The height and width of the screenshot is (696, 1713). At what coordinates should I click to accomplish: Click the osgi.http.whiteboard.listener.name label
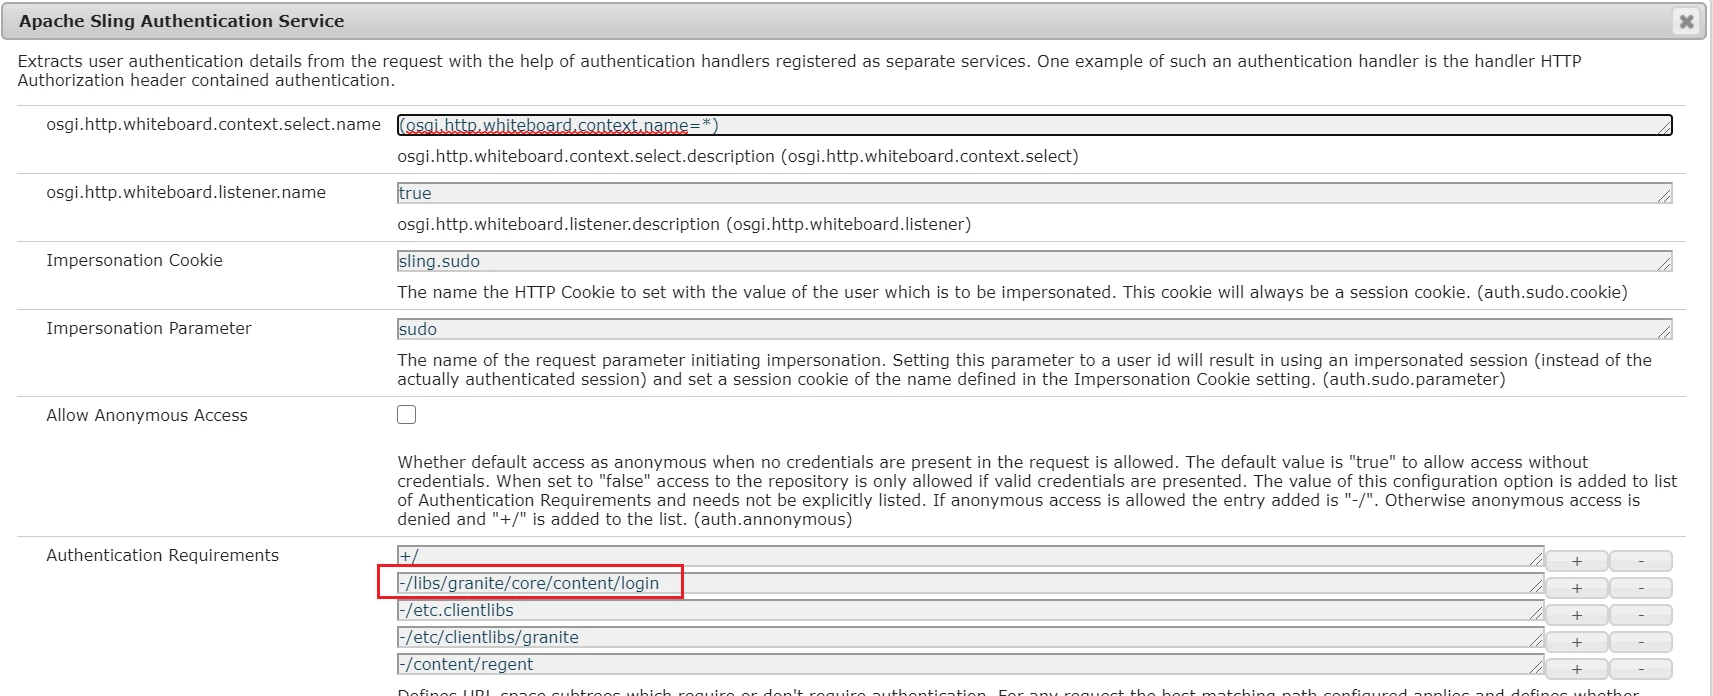click(x=186, y=192)
